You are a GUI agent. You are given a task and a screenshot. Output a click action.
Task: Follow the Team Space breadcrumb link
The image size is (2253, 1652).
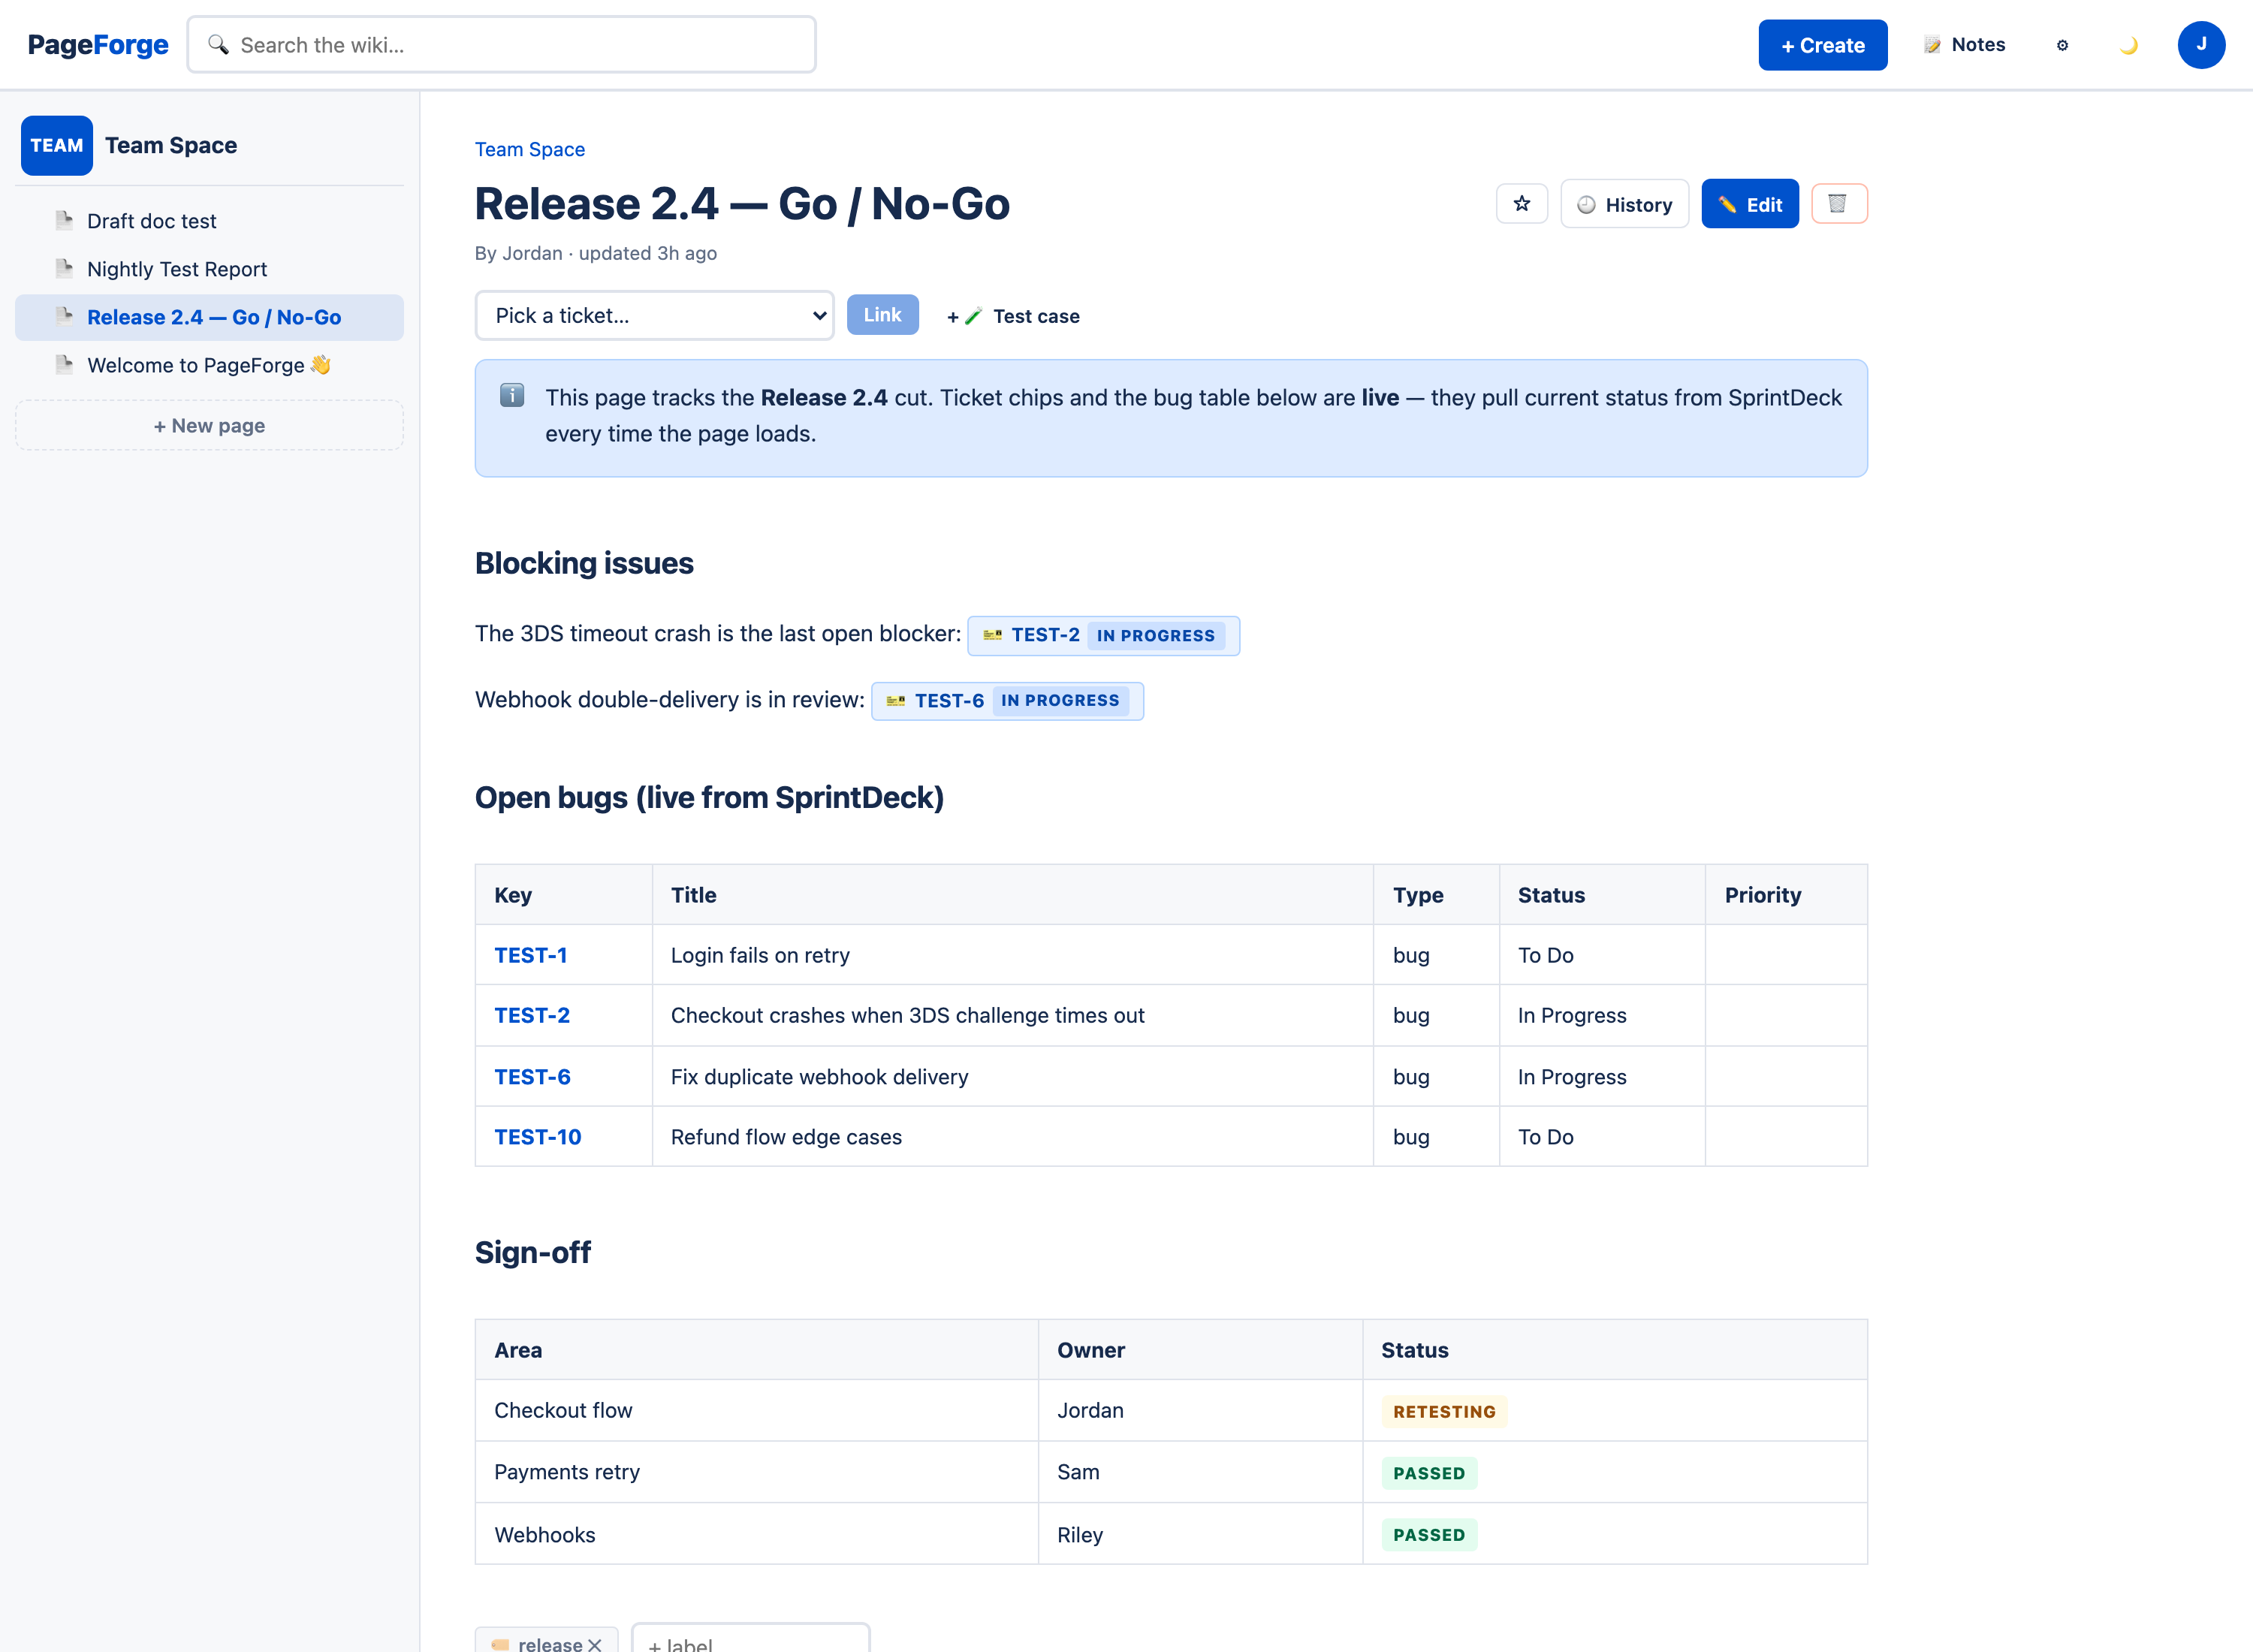pyautogui.click(x=530, y=149)
